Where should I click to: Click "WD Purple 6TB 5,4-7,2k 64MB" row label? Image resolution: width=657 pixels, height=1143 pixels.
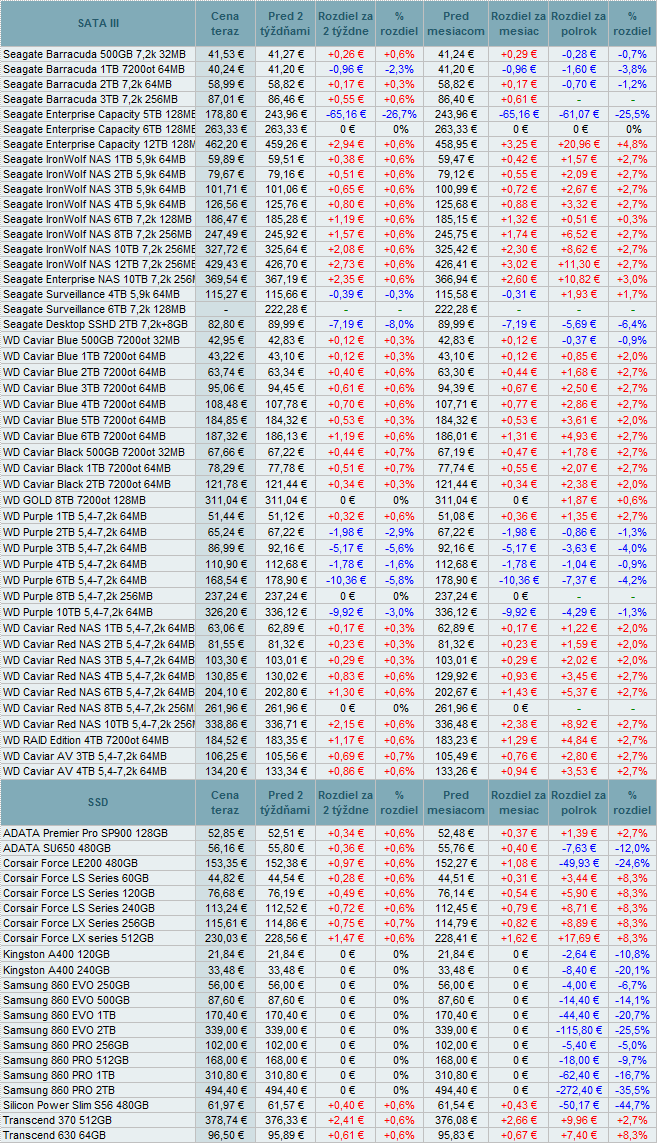pos(74,580)
